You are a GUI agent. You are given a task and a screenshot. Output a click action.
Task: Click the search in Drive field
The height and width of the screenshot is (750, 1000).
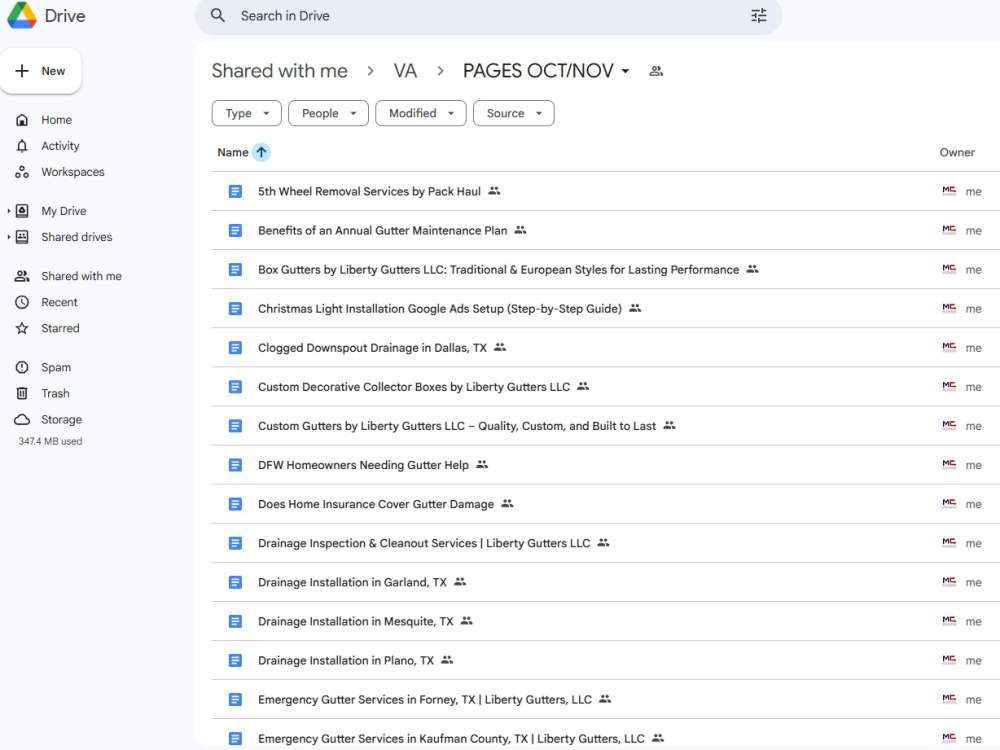(488, 16)
